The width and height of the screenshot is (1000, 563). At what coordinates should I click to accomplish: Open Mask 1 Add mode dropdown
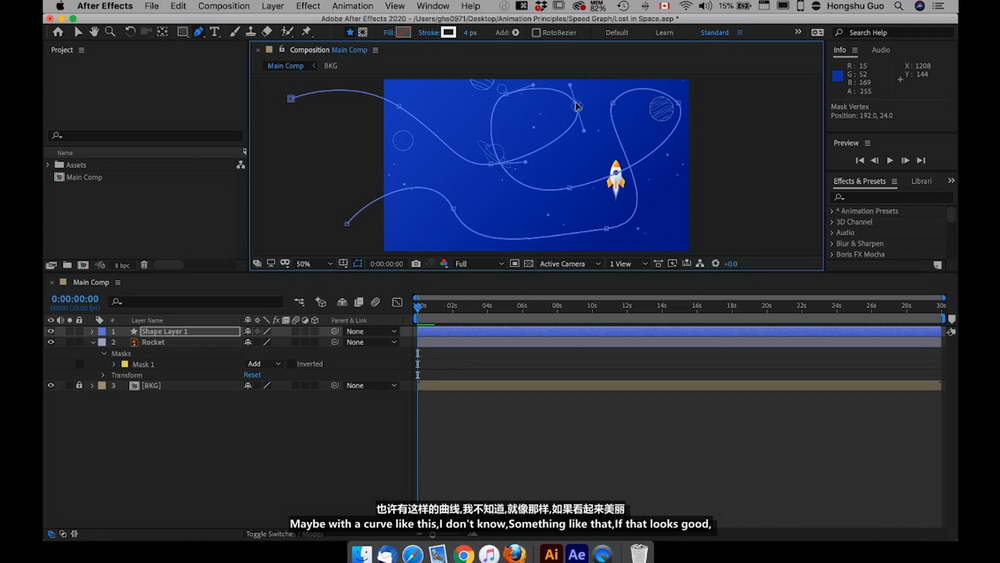click(x=263, y=364)
